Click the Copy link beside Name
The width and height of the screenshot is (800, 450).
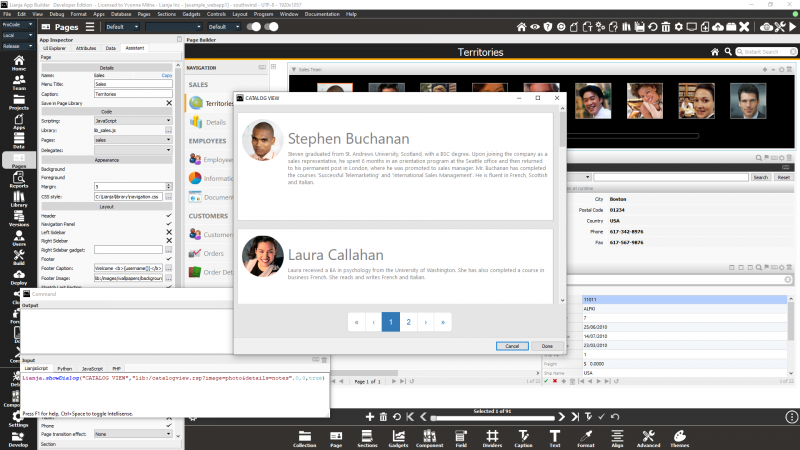[x=167, y=76]
